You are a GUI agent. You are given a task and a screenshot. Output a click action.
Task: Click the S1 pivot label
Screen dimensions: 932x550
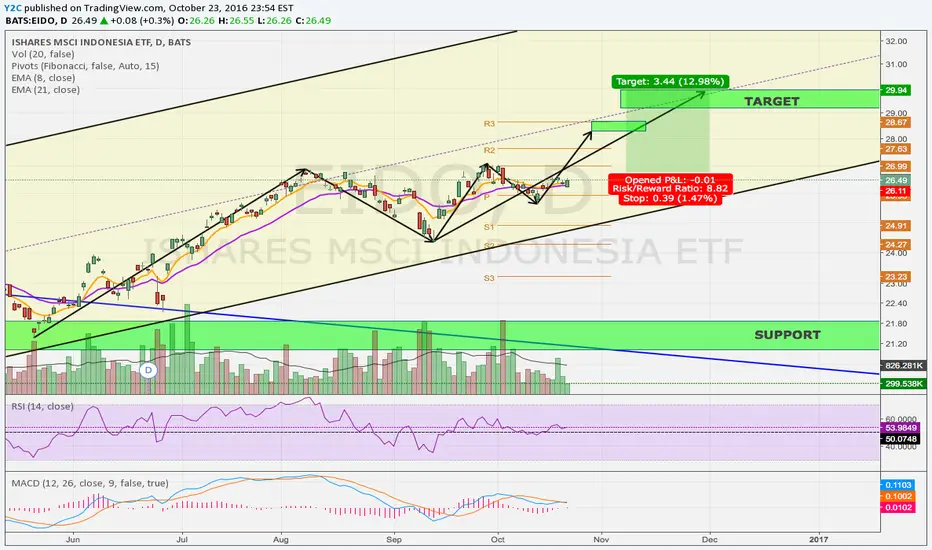[x=489, y=227]
